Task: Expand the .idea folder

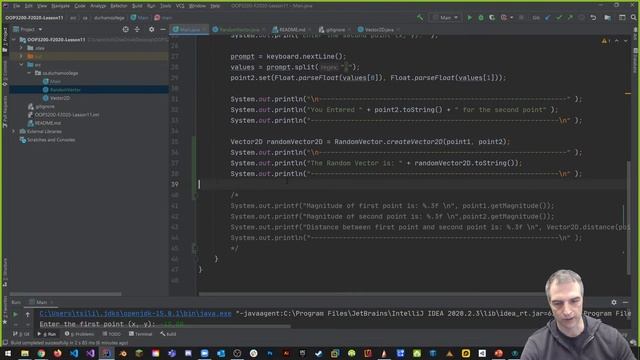Action: click(x=21, y=48)
